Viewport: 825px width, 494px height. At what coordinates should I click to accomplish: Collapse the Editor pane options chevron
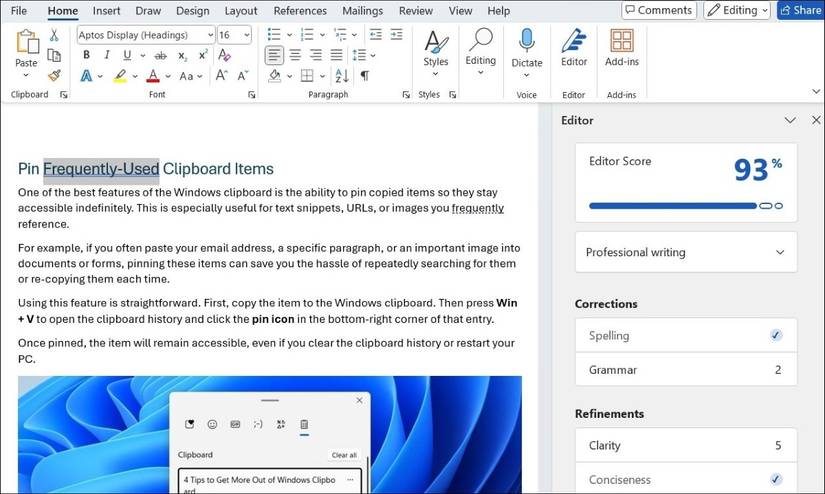790,120
